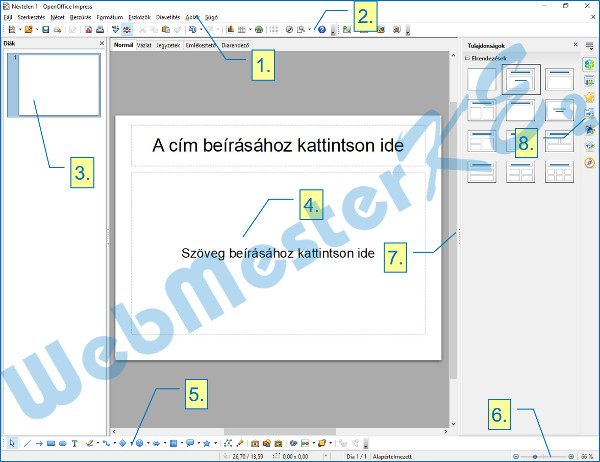Open the Basic shapes diamond dropdown arrow

click(131, 443)
